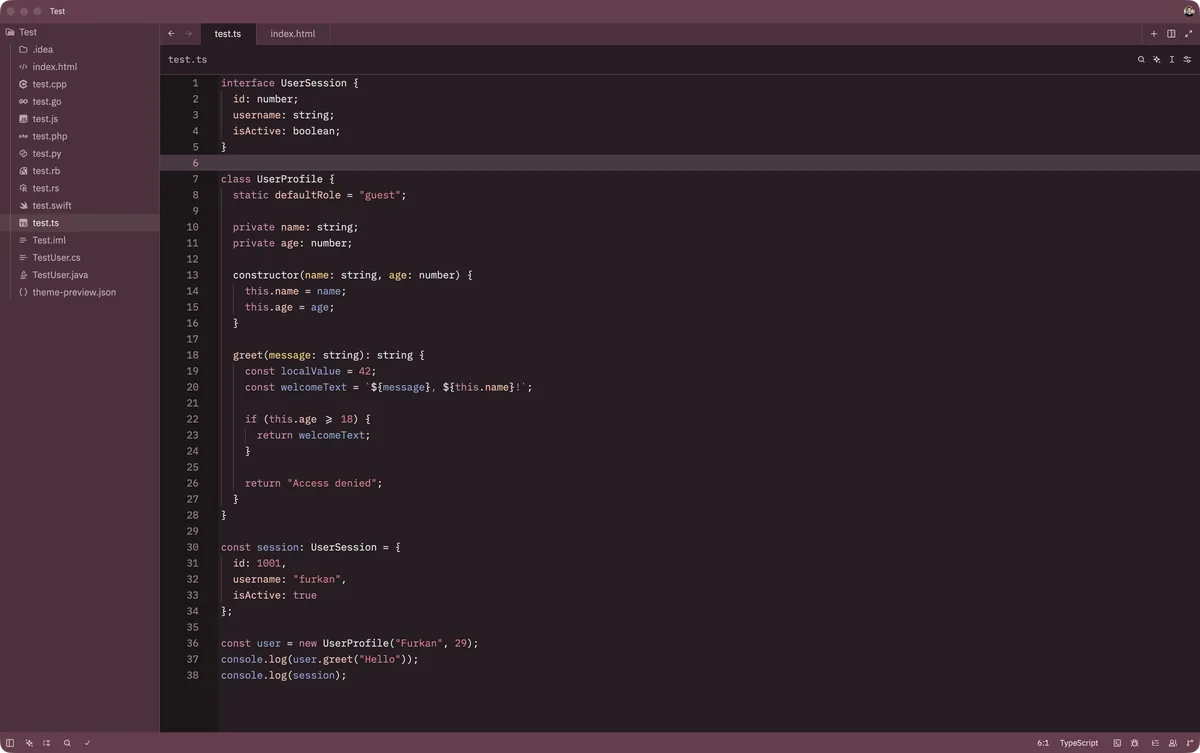Open test.cpp in the project panel
1200x753 pixels.
click(x=80, y=84)
